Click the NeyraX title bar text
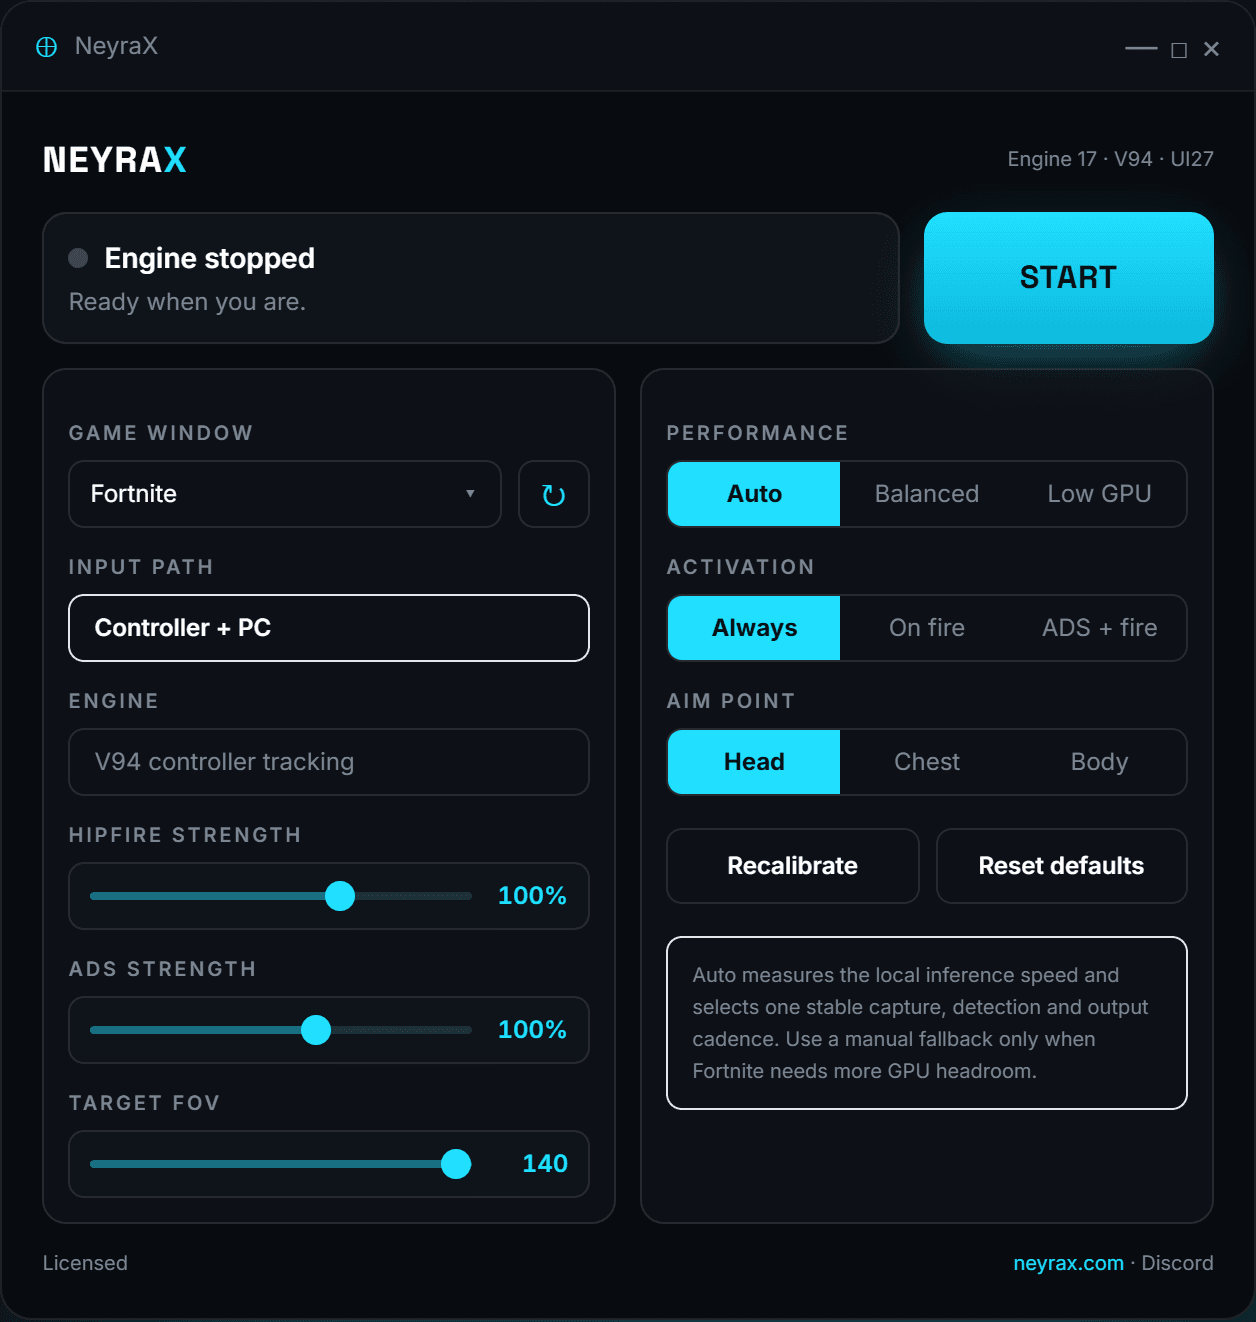The image size is (1256, 1322). click(x=116, y=47)
